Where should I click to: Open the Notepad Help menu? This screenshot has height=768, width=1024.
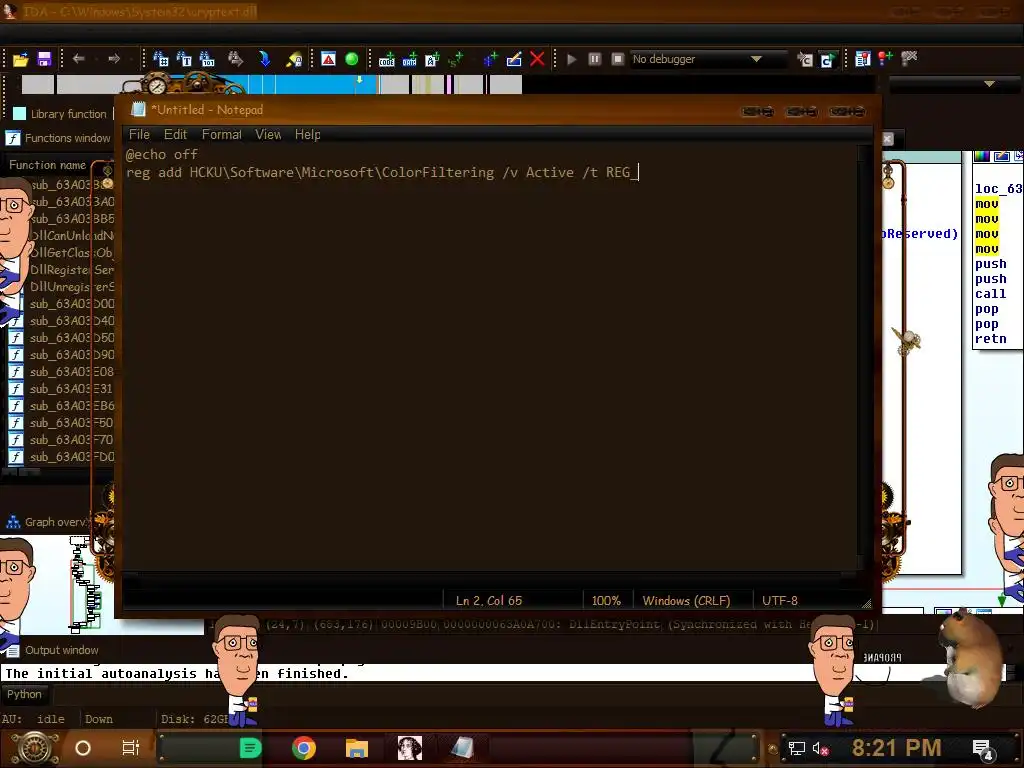tap(308, 135)
